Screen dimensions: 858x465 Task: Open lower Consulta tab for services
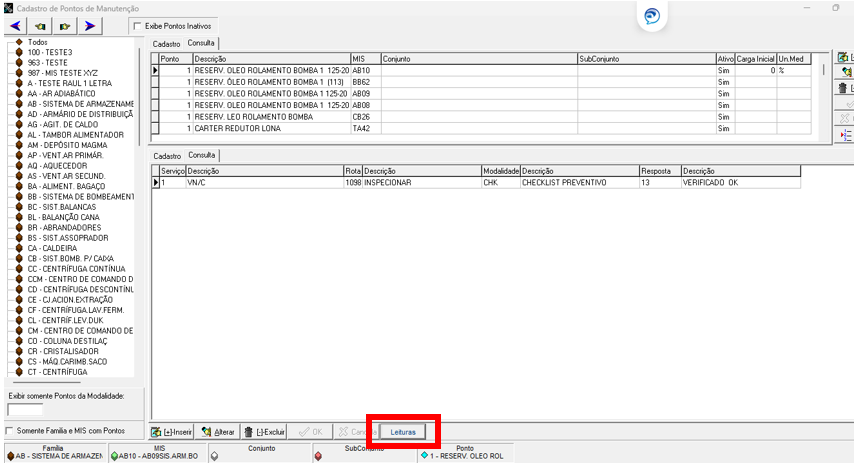point(201,155)
